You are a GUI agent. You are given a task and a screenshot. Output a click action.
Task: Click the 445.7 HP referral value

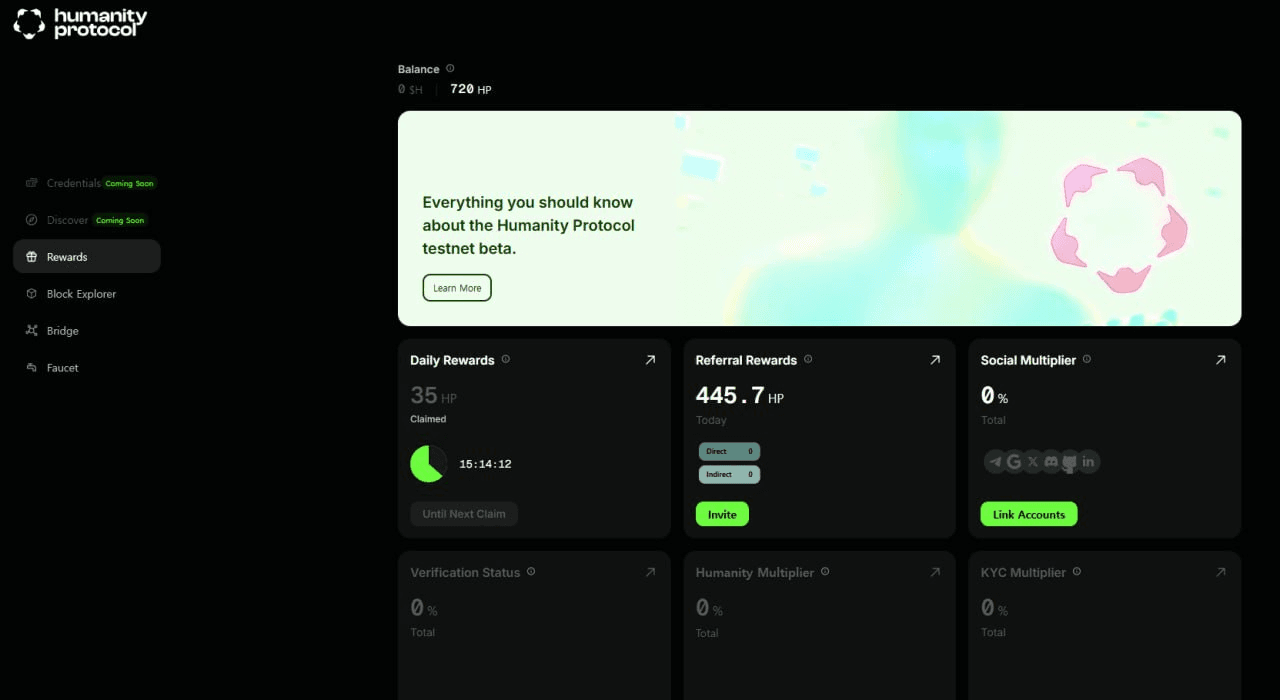740,396
